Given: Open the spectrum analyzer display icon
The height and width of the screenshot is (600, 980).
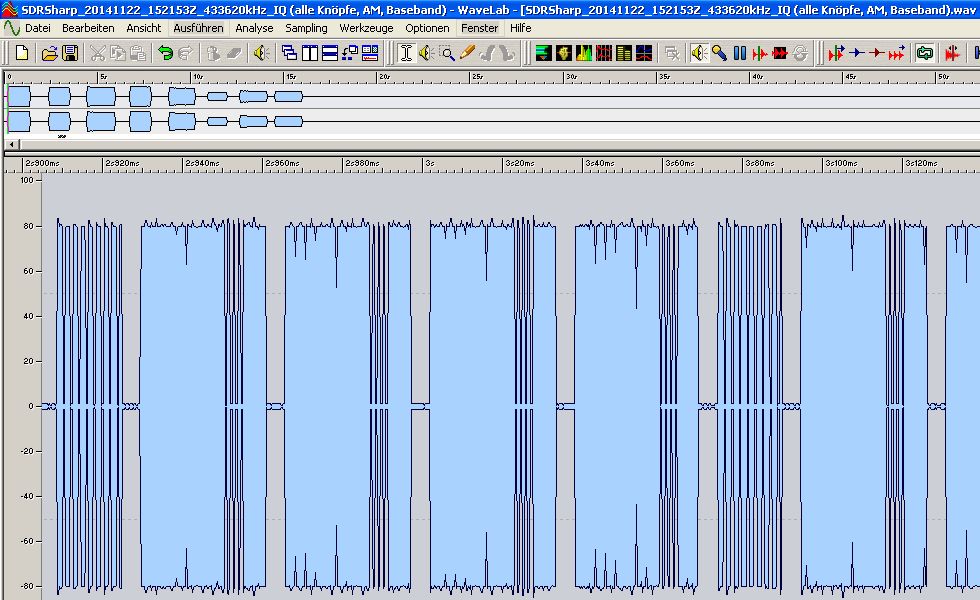Looking at the screenshot, I should tap(583, 52).
